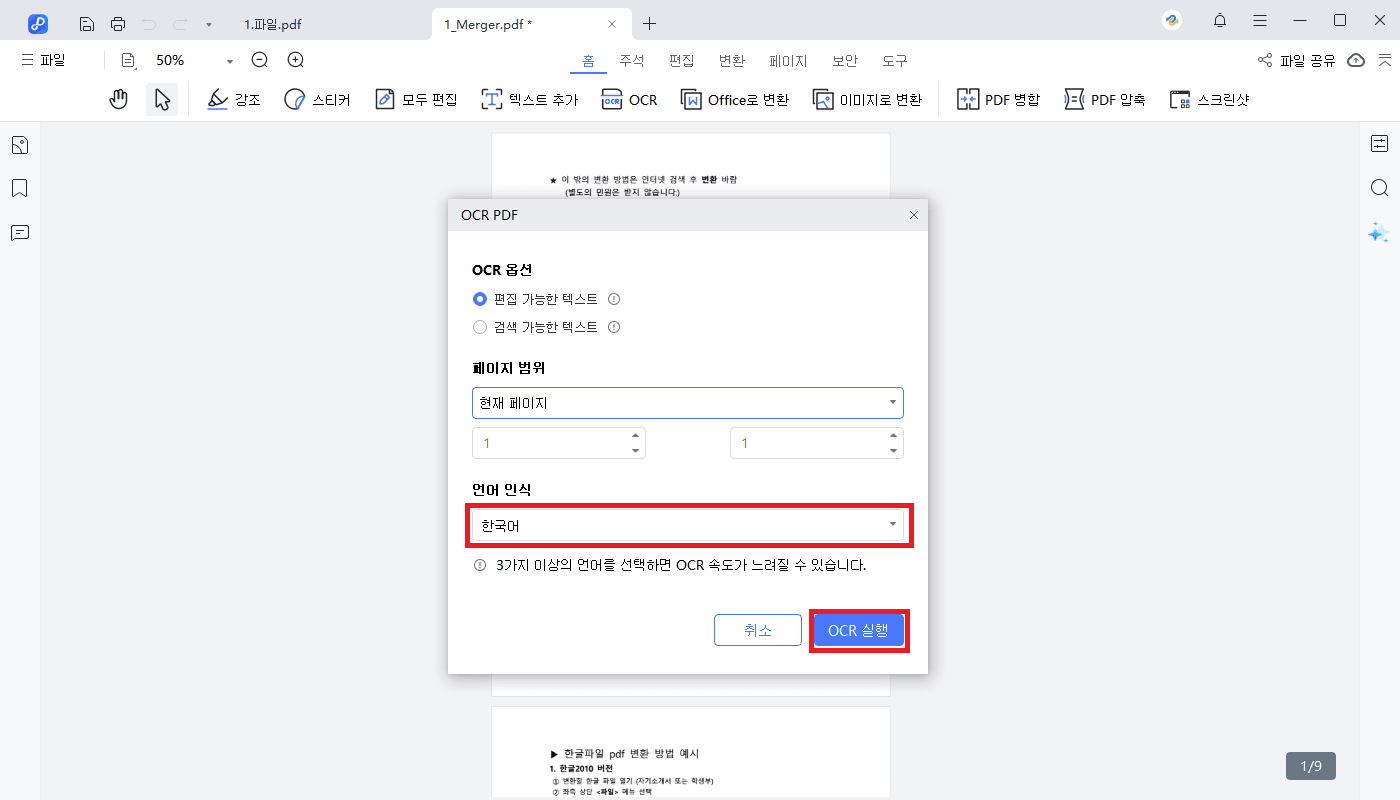Screen dimensions: 1400x800
Task: Click the colorful account avatar icon
Action: point(1172,20)
